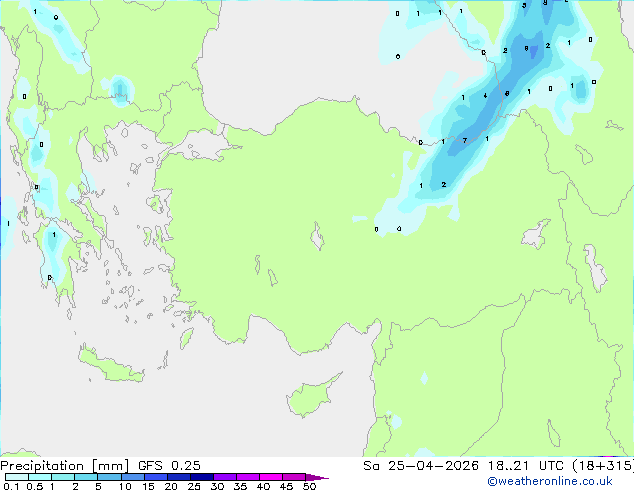Click the 'GFS 0.25' model label
This screenshot has width=634, height=490.
(x=169, y=466)
